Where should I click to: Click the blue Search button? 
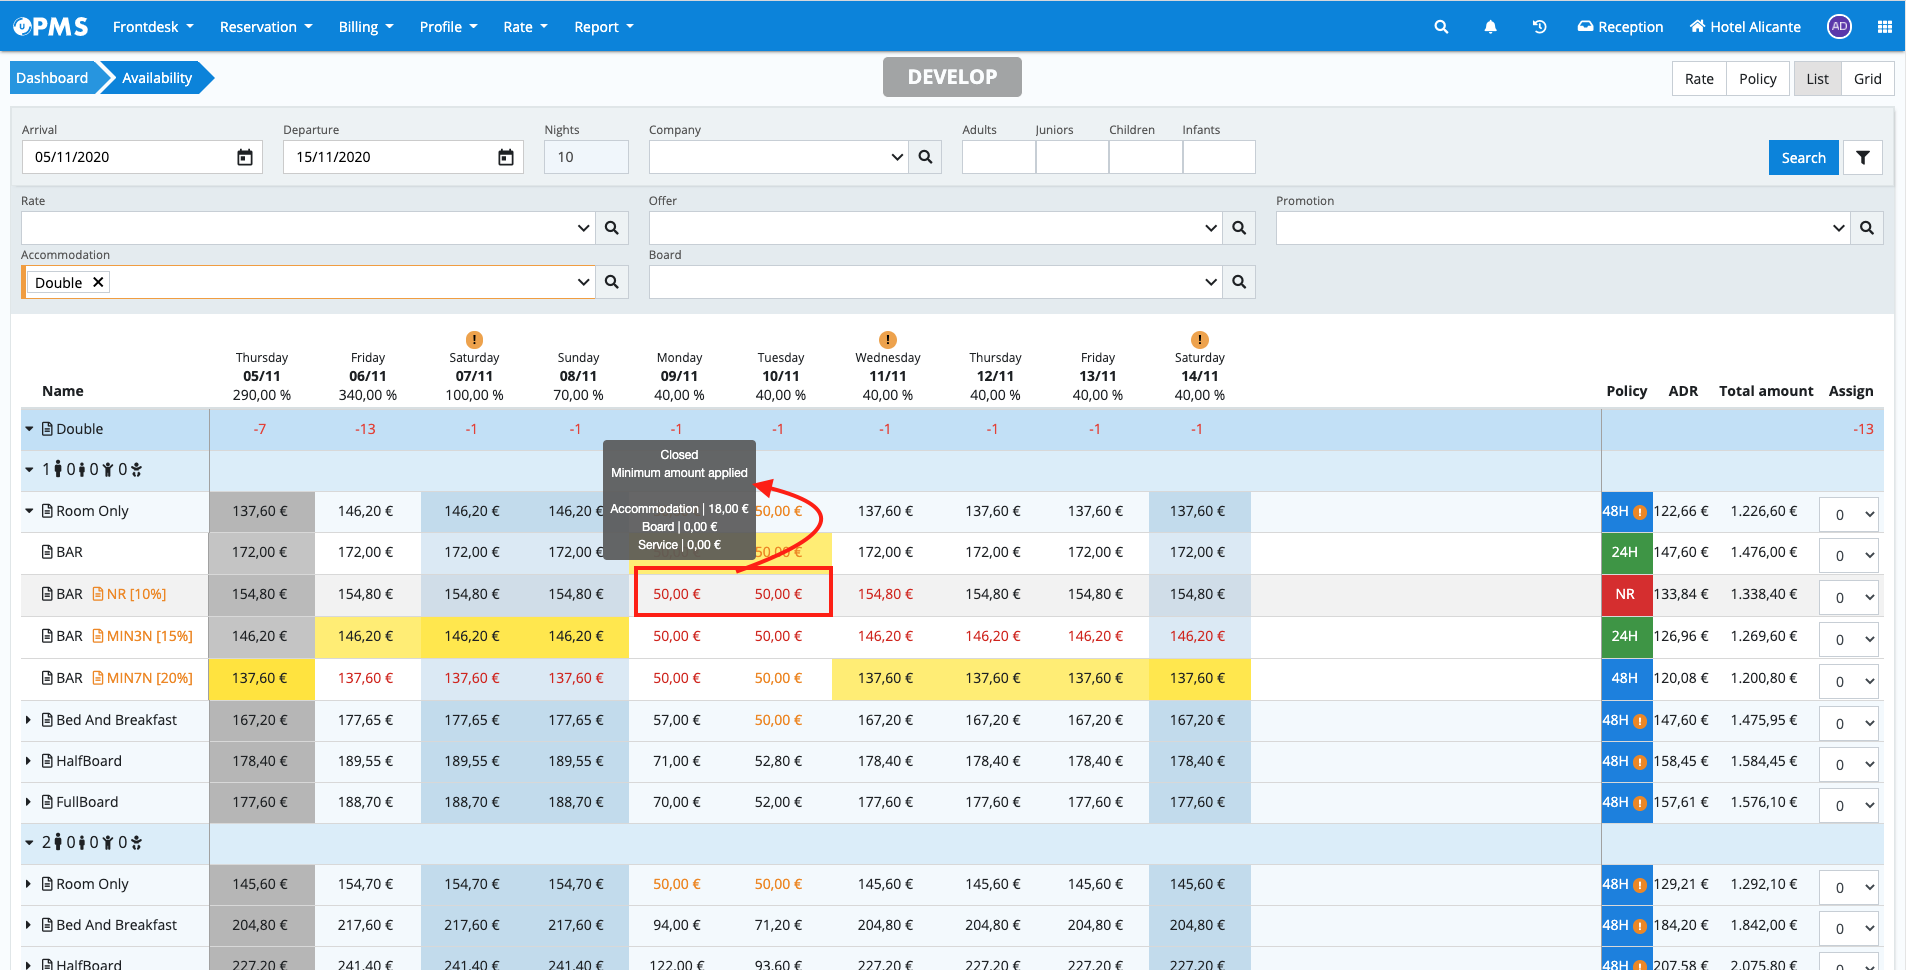[x=1802, y=158]
